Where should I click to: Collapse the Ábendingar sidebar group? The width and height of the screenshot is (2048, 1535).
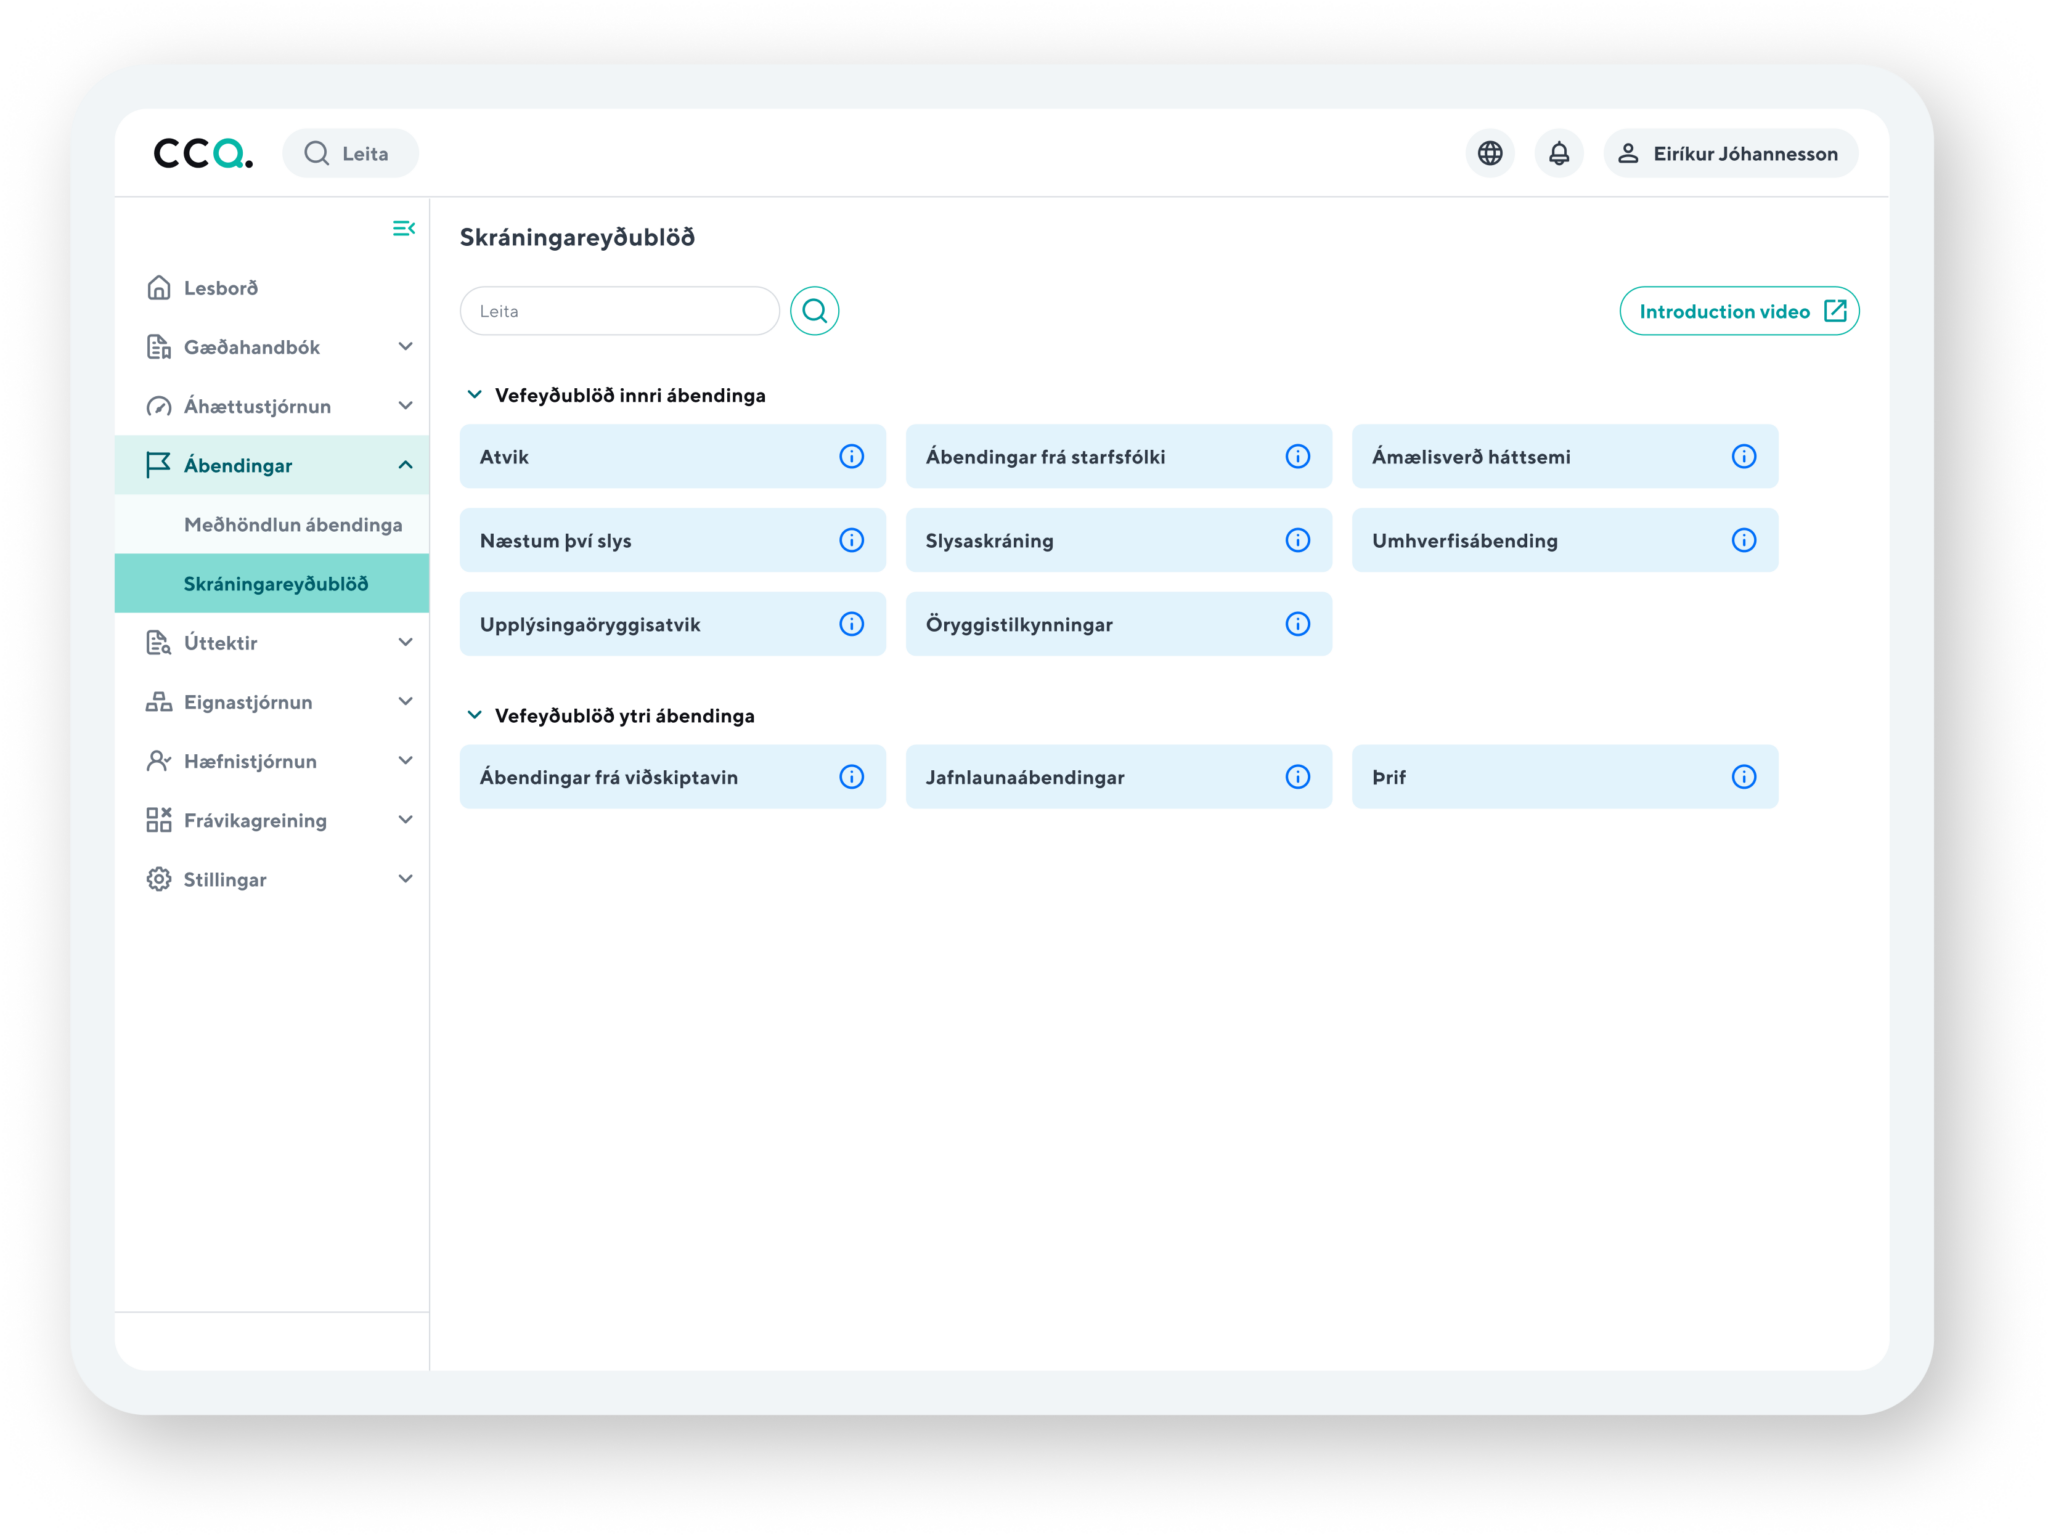pyautogui.click(x=405, y=465)
